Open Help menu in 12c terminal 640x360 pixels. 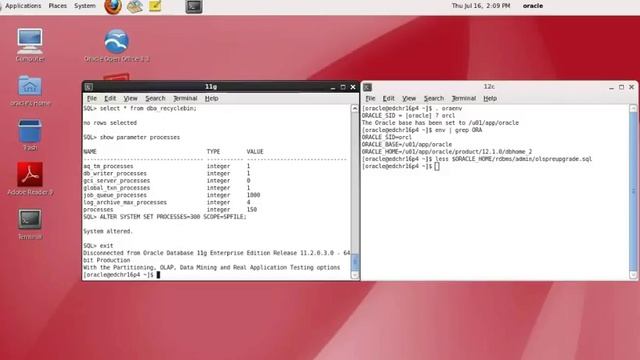[x=490, y=98]
